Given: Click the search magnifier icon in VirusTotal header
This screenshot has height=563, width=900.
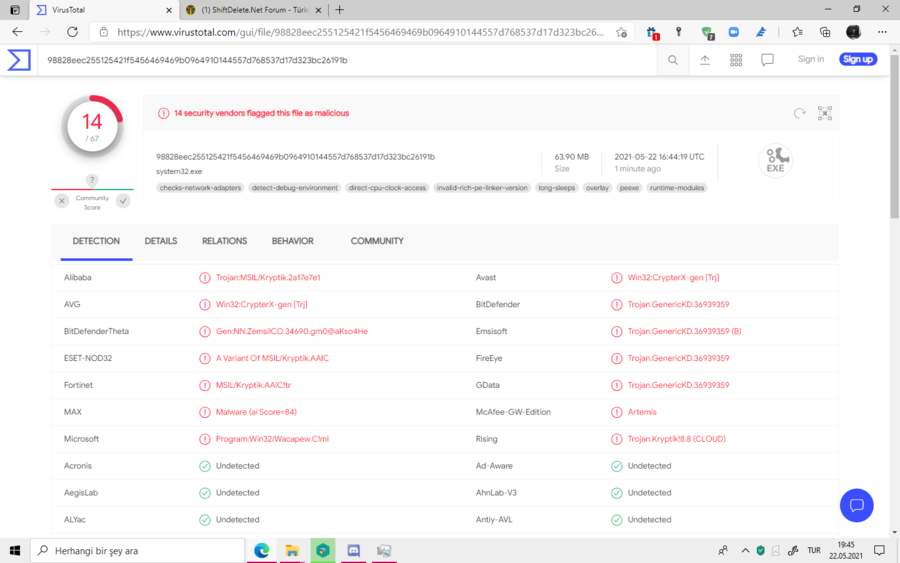Looking at the screenshot, I should point(673,60).
